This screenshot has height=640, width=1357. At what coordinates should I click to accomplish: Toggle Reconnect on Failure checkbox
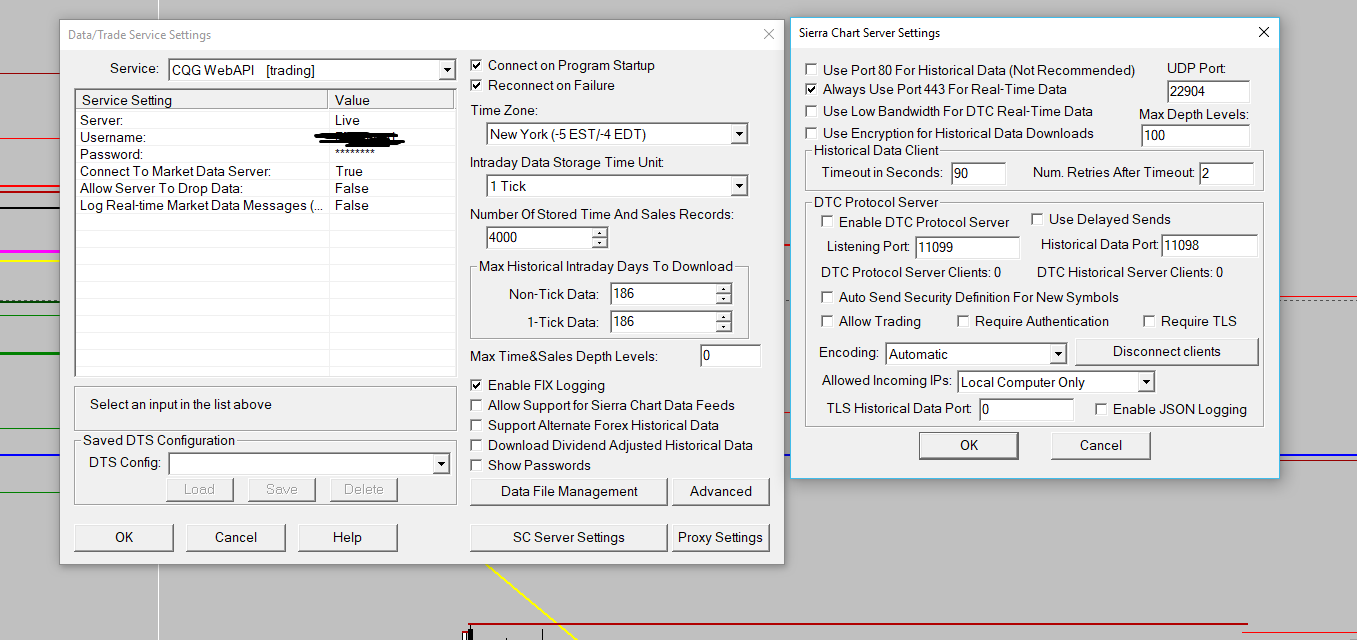coord(477,85)
